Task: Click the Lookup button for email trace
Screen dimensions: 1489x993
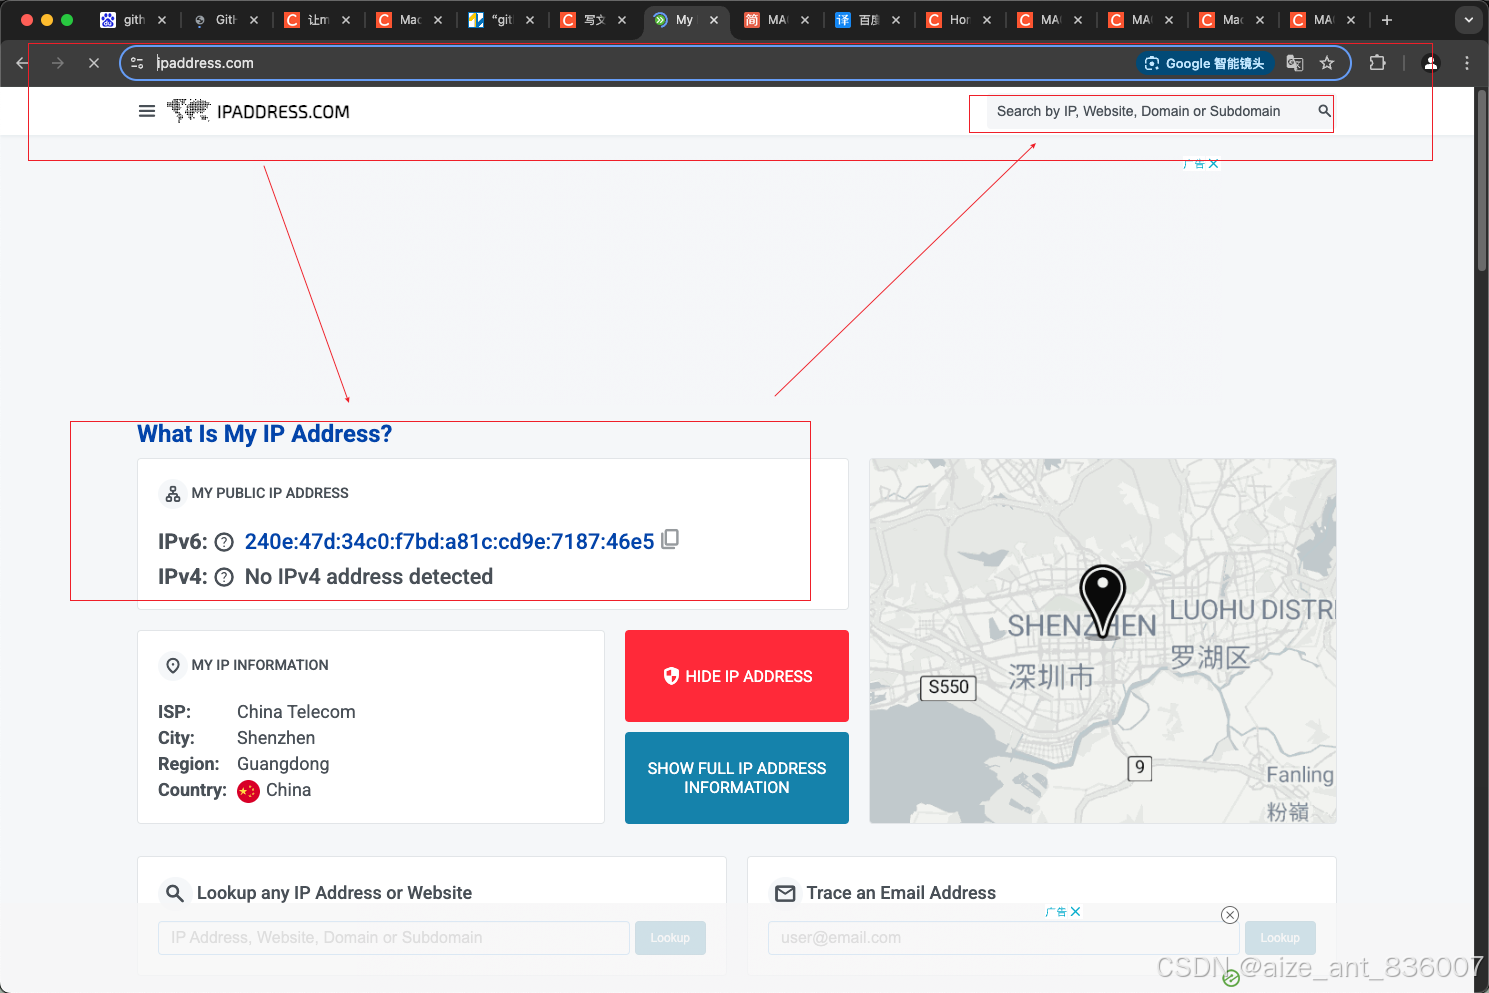Action: pyautogui.click(x=1280, y=938)
